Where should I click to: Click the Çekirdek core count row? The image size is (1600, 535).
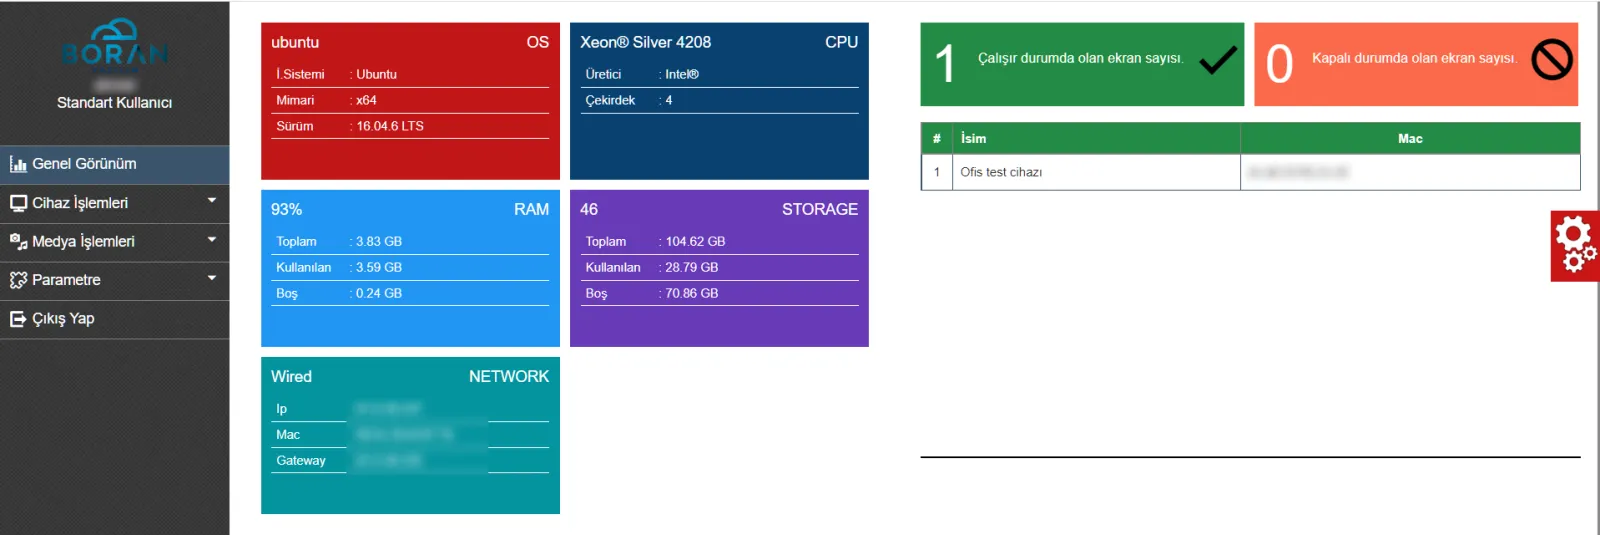tap(719, 100)
